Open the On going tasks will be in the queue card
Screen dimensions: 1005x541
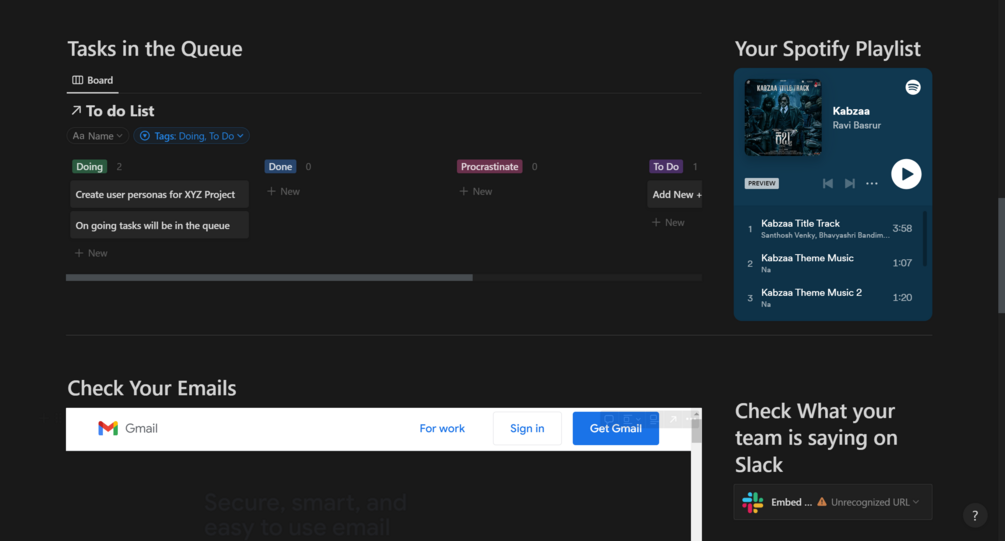point(159,225)
